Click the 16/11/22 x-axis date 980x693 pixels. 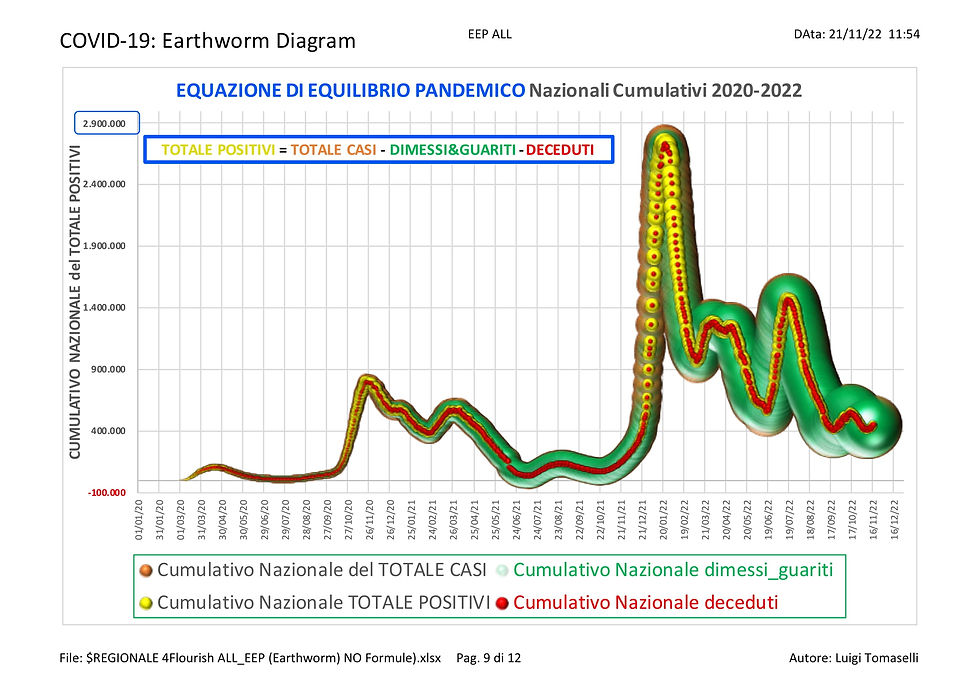[x=873, y=519]
